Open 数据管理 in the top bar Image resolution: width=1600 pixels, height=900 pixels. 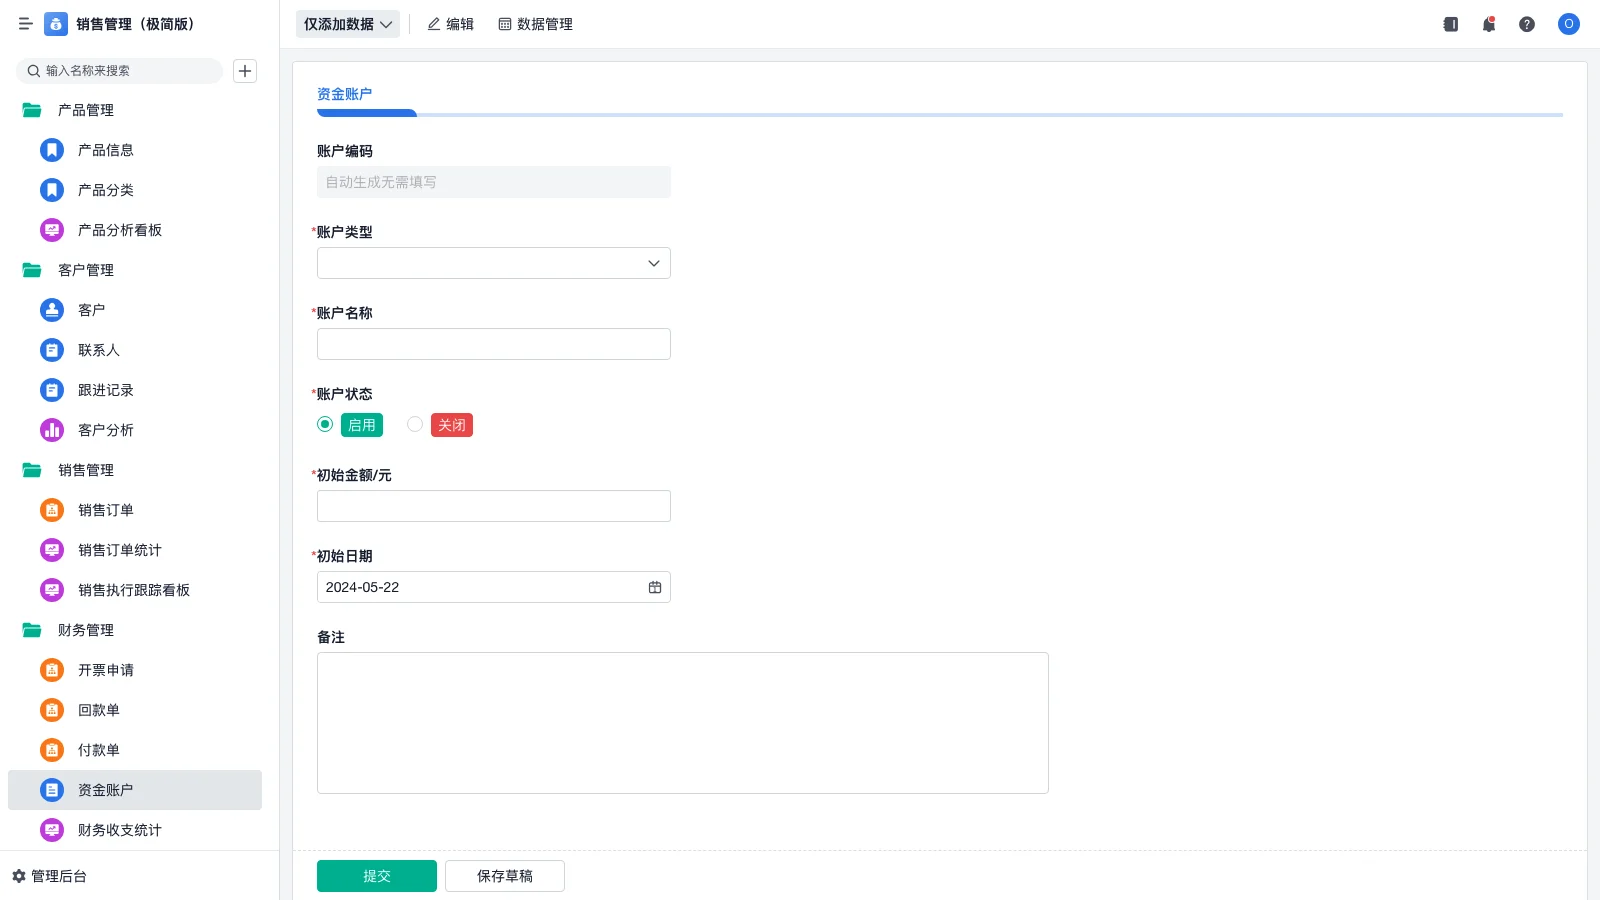[535, 24]
